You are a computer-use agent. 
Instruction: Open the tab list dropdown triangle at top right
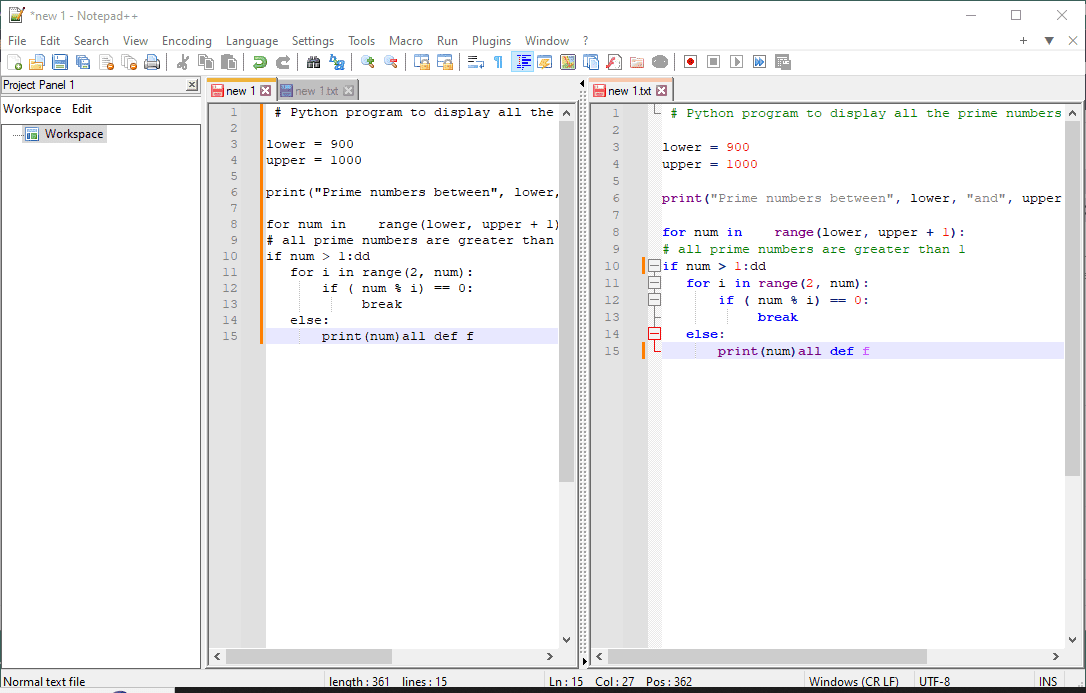coord(1049,41)
